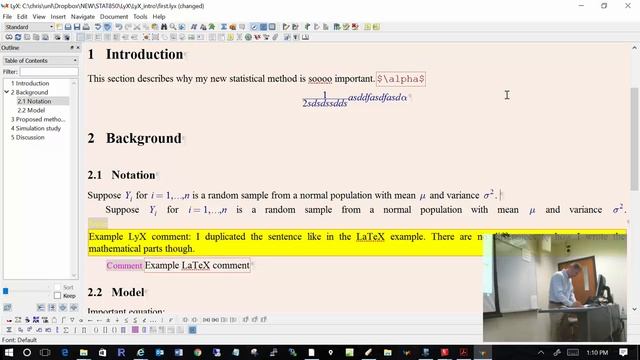
Task: Toggle continuous spellcheck icon
Action: [107, 27]
